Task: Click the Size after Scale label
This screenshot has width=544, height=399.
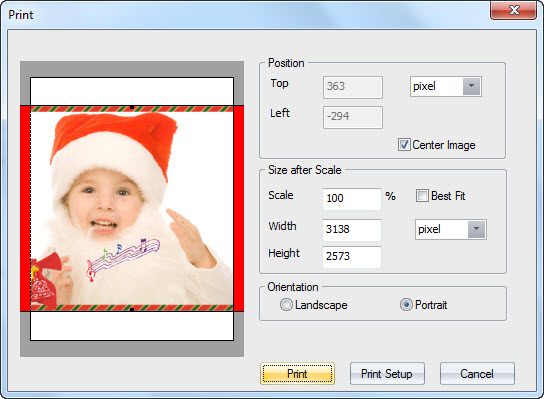Action: 304,170
